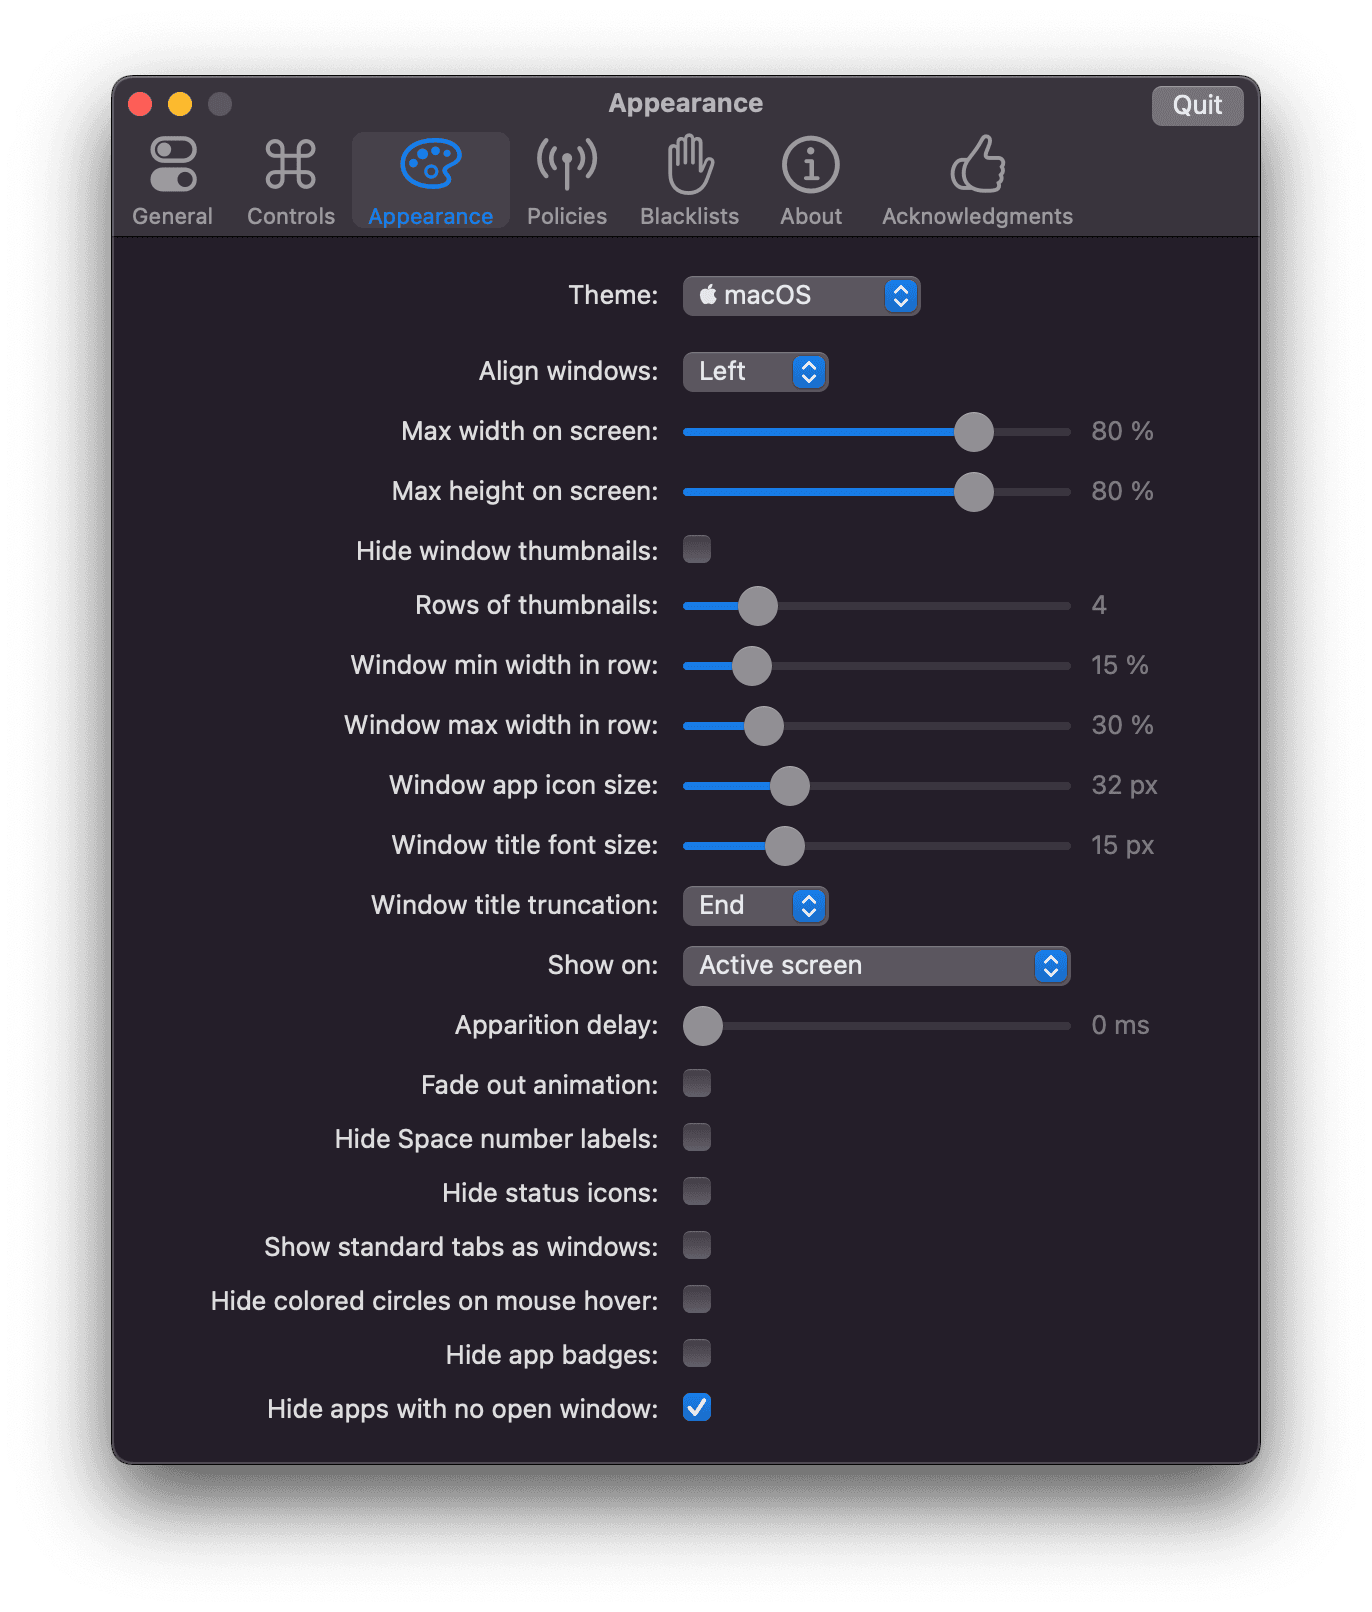The height and width of the screenshot is (1612, 1372).
Task: Open the Align windows dropdown
Action: click(x=755, y=372)
